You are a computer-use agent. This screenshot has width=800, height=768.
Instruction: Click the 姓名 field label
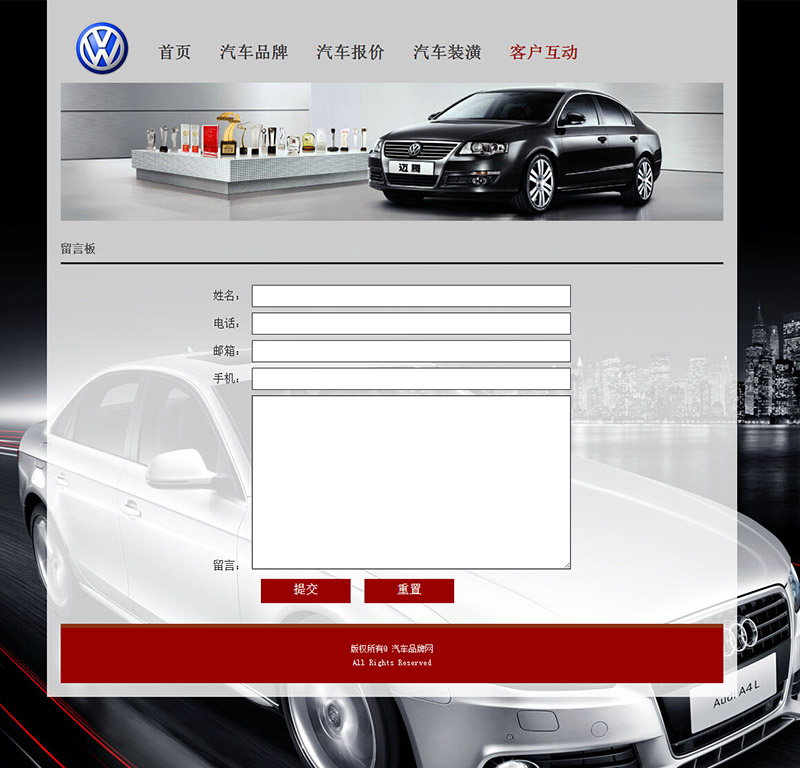coord(226,296)
